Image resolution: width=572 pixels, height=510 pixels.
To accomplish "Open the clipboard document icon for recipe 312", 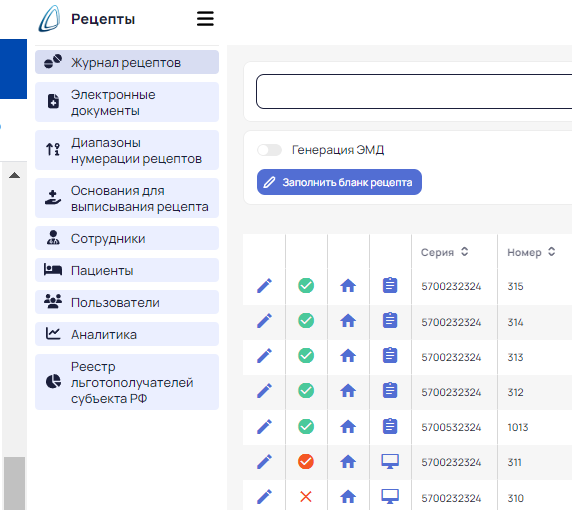I will click(390, 390).
